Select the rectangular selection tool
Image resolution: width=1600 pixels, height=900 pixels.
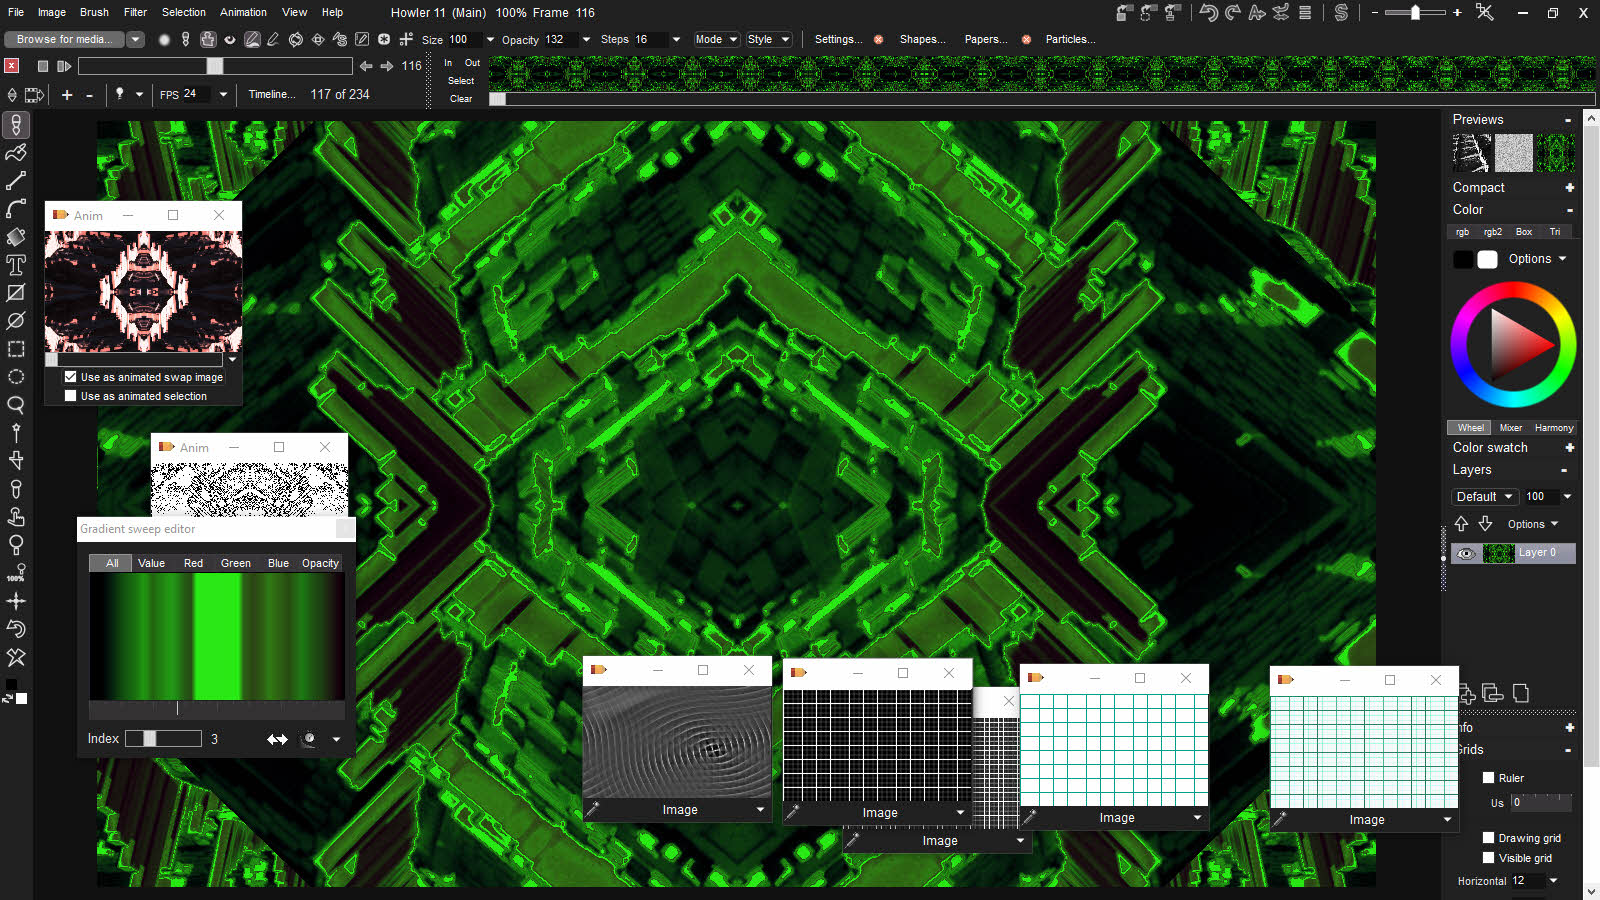coord(16,349)
